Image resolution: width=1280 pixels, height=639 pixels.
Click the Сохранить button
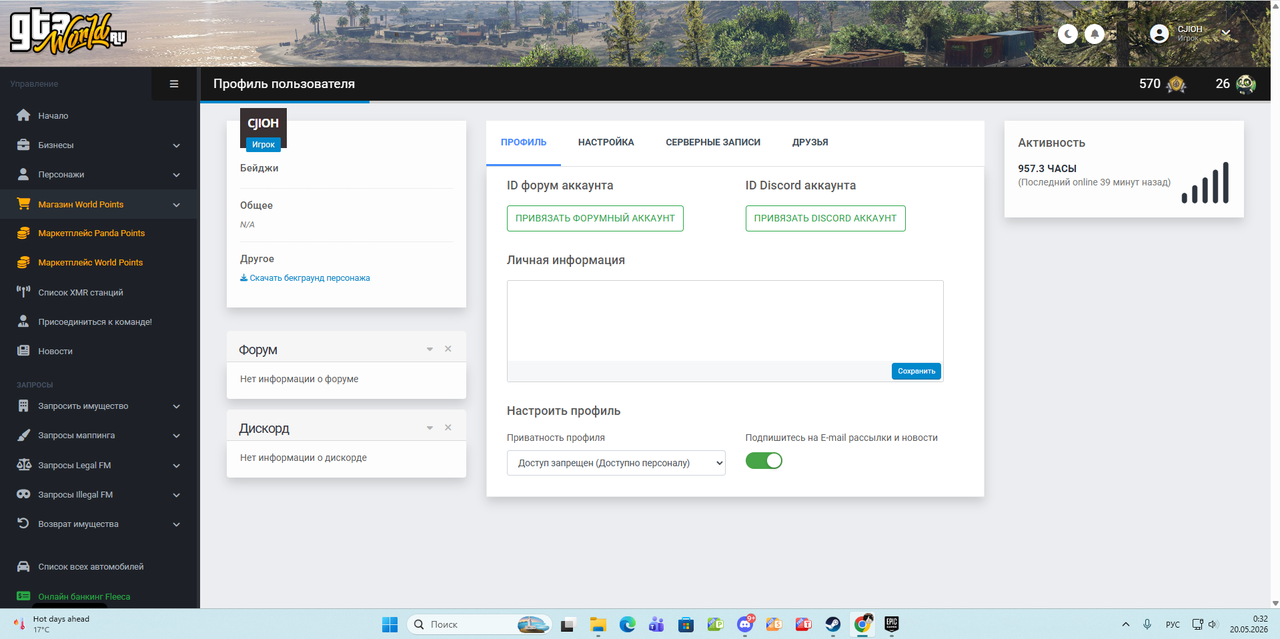point(917,371)
